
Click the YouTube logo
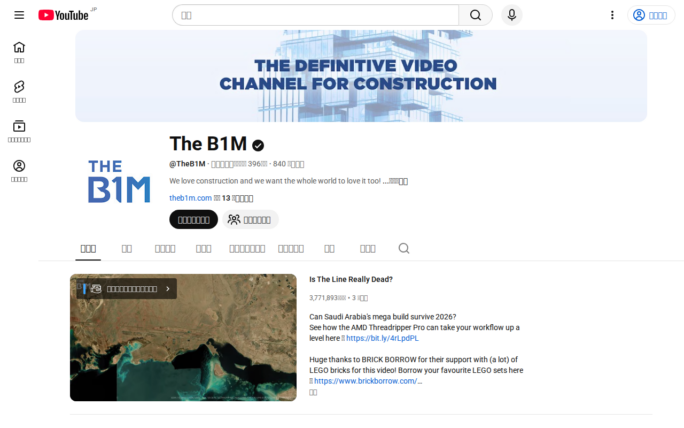point(63,15)
